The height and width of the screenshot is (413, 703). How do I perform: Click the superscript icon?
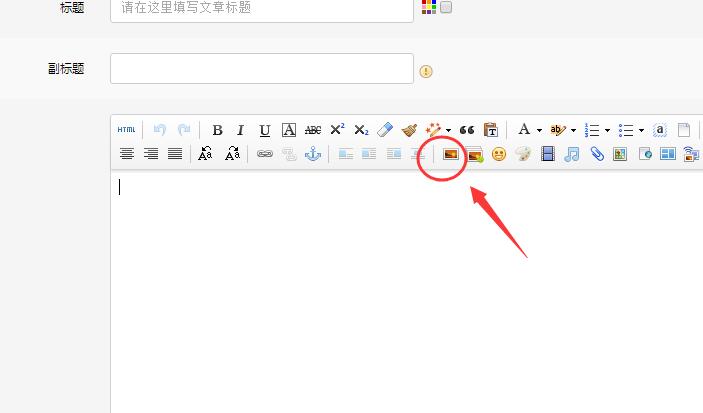[337, 130]
